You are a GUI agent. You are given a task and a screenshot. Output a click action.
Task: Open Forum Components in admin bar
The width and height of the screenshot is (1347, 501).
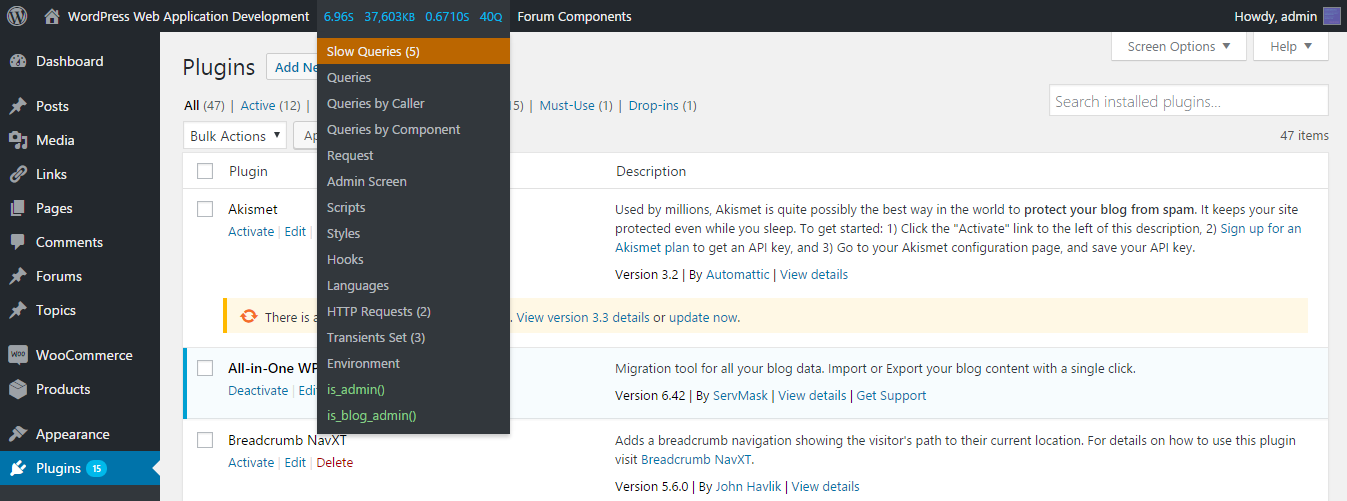coord(574,16)
